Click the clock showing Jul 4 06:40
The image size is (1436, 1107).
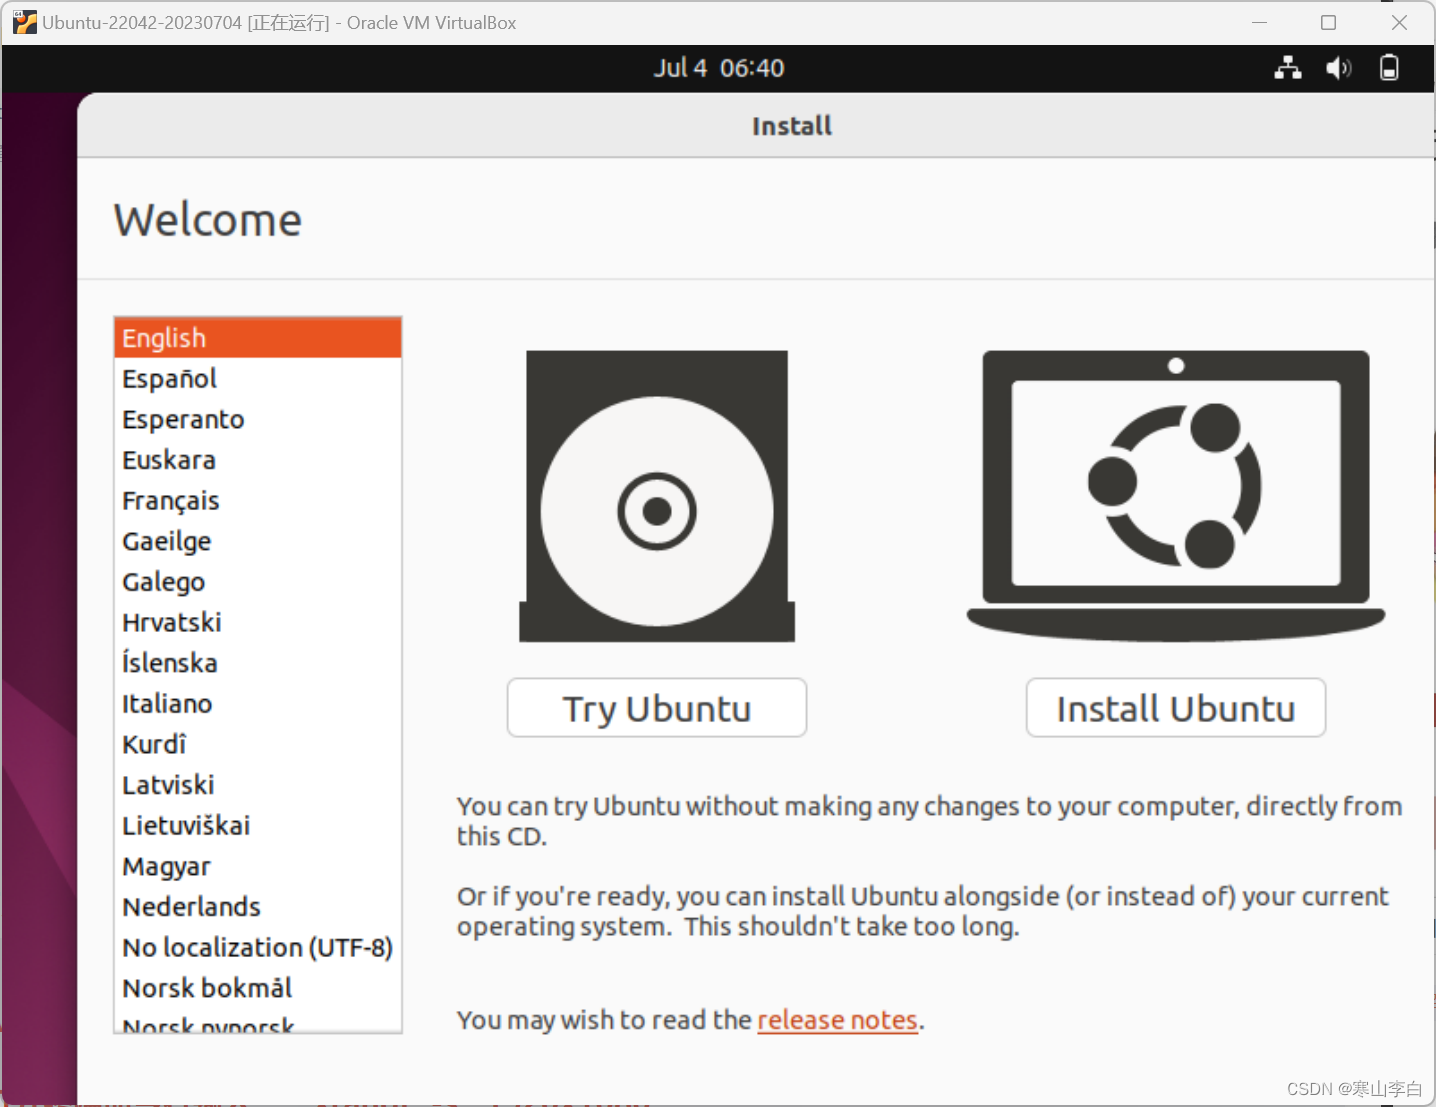[719, 67]
